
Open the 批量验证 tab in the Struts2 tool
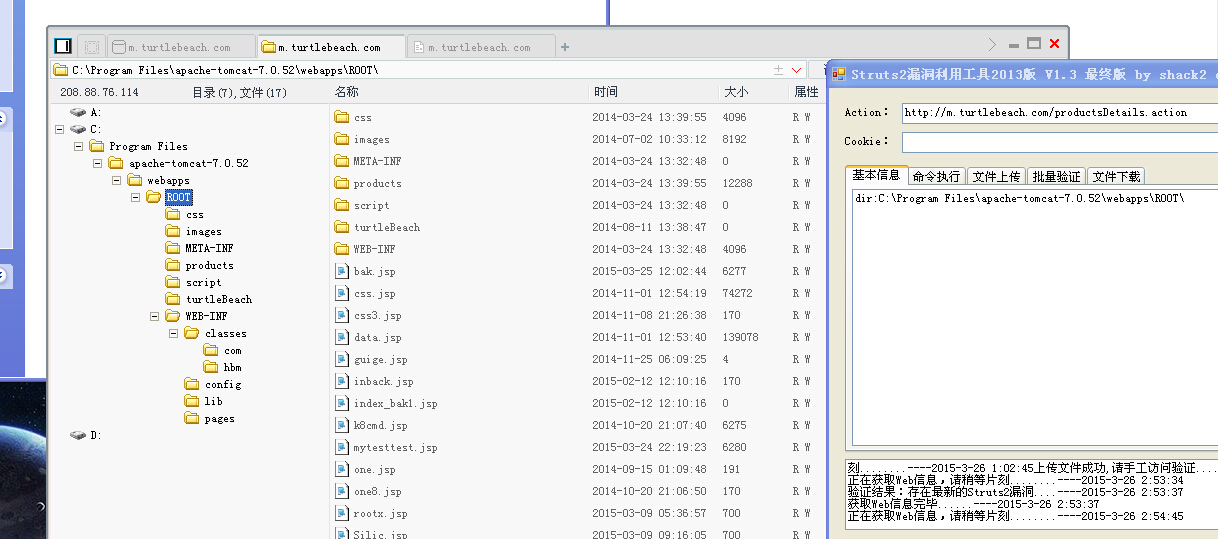[1056, 176]
